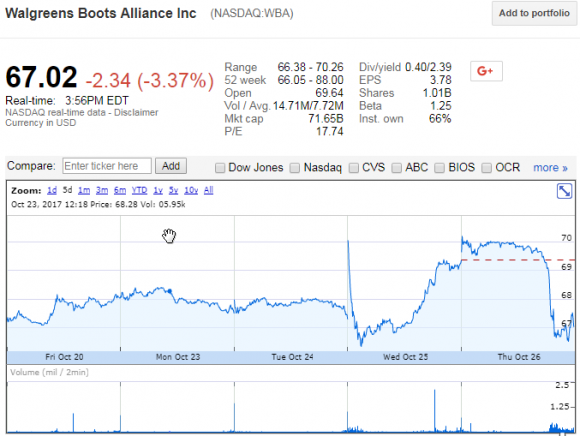
Task: Click the P/E value 17.74
Action: [x=330, y=132]
